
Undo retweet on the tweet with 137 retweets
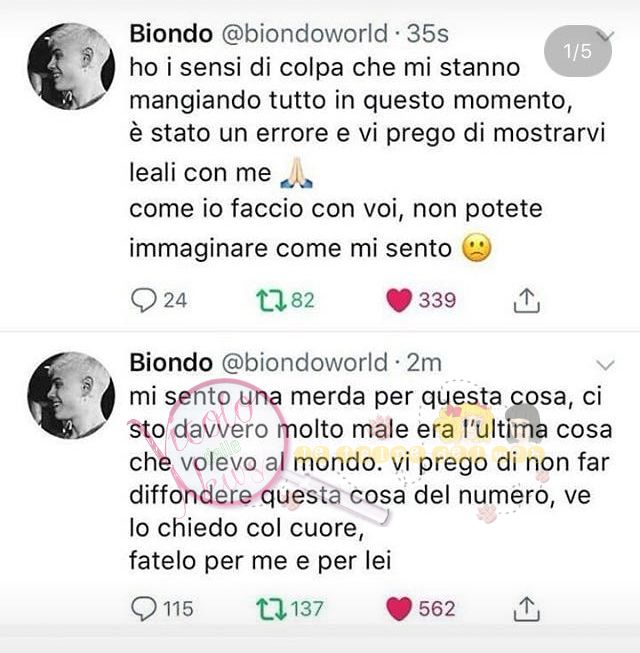[271, 609]
